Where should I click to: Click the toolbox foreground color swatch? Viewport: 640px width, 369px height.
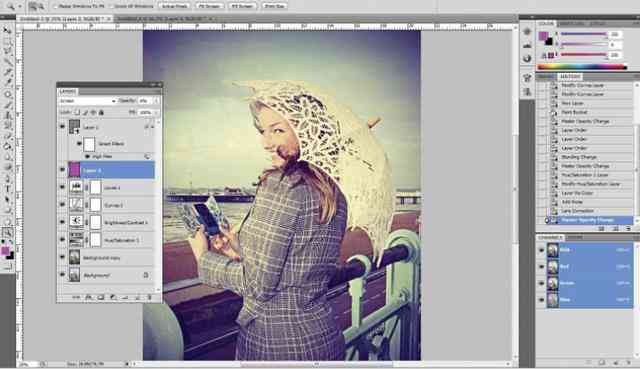point(5,251)
